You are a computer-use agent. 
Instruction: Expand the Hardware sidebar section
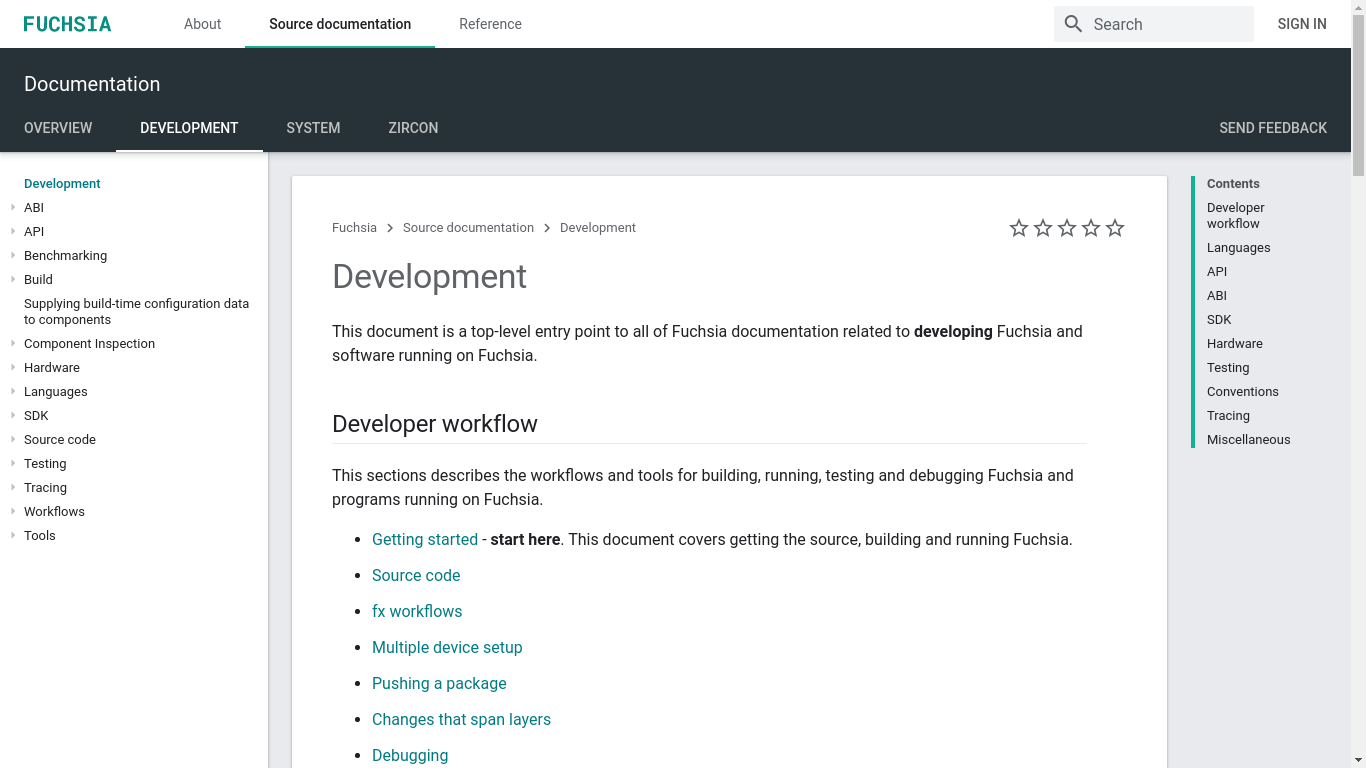pos(13,368)
